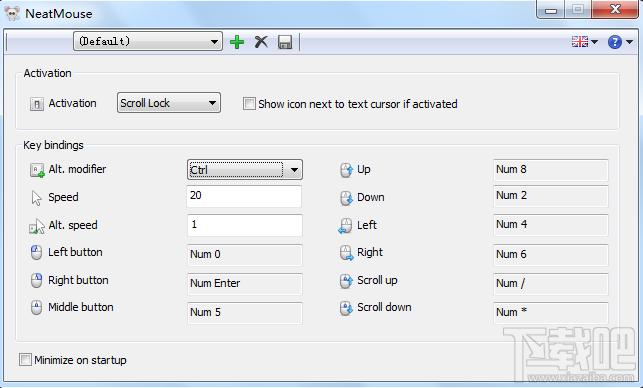Select the Right binding Num 6 field
The image size is (643, 388).
click(551, 255)
